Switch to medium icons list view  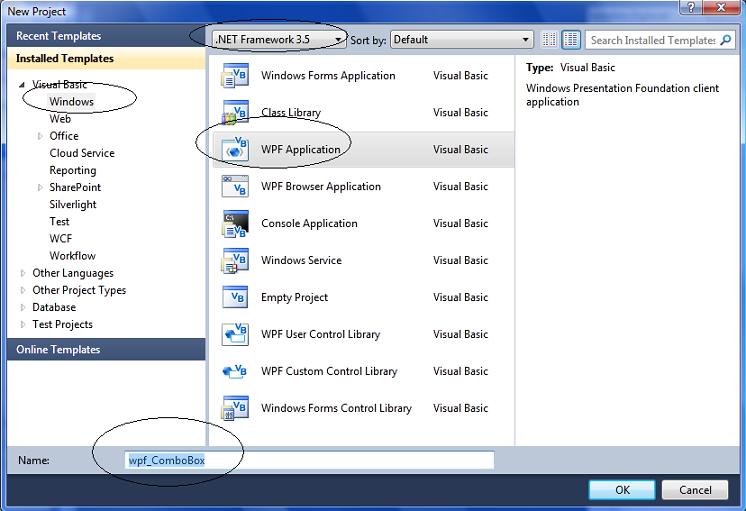point(571,40)
